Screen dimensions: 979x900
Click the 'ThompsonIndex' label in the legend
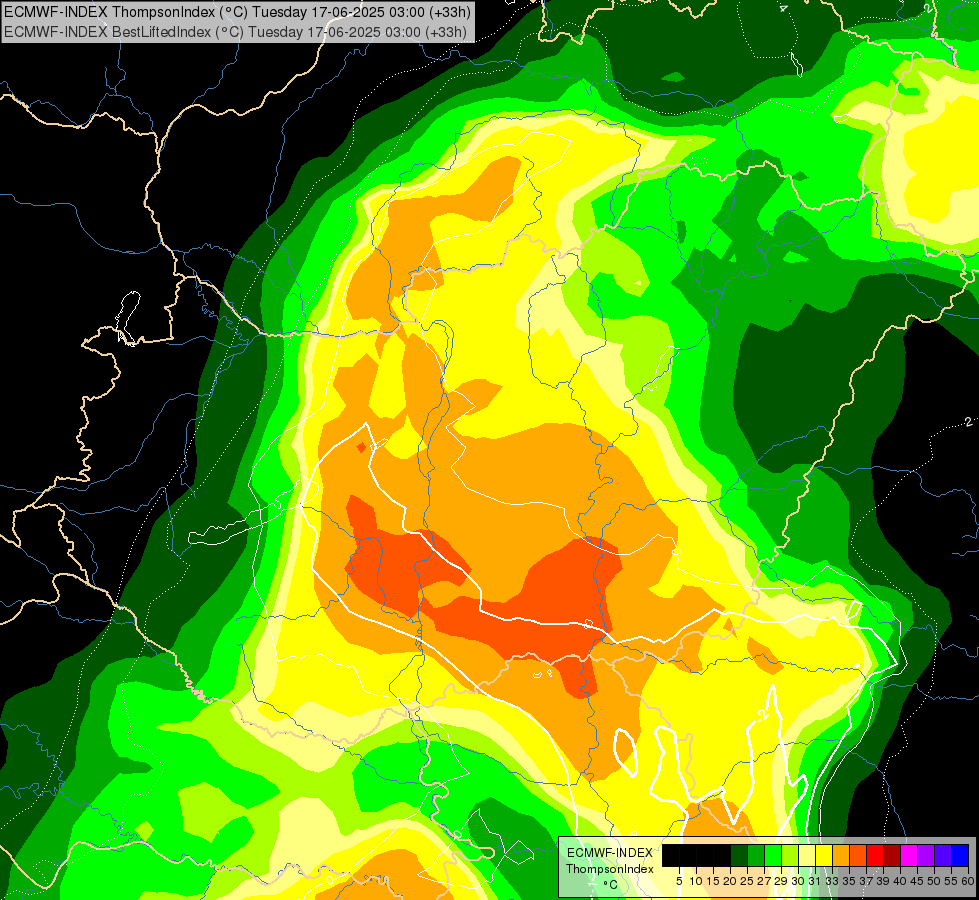[610, 869]
